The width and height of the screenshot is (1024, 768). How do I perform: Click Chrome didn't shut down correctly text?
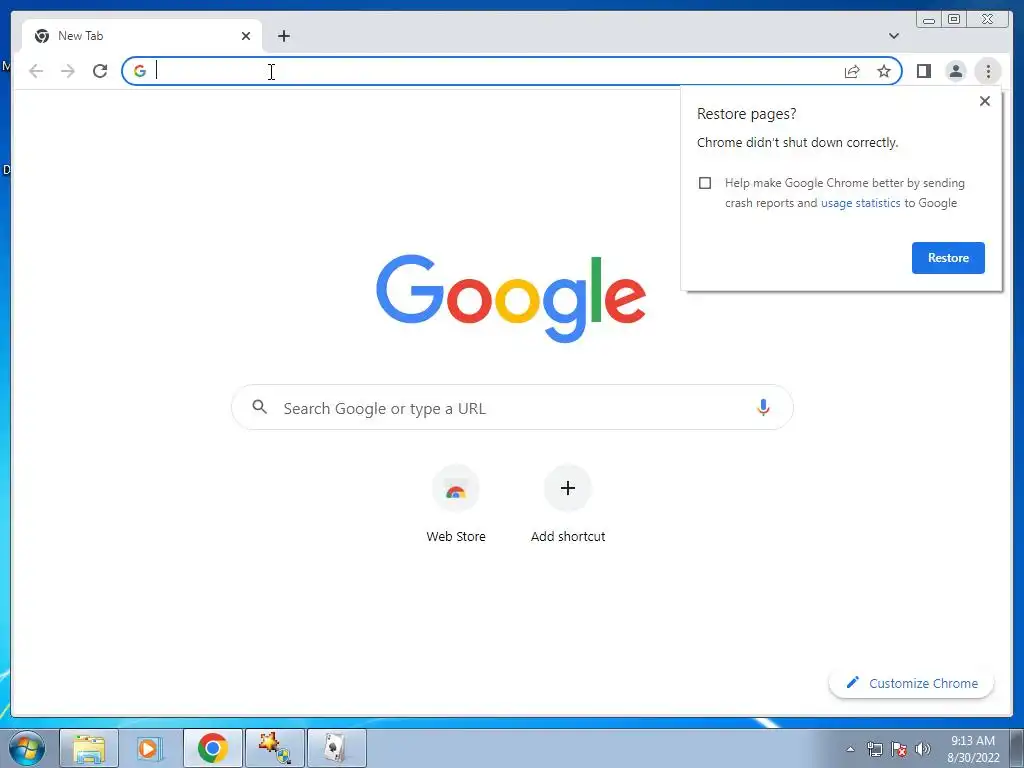[x=797, y=143]
